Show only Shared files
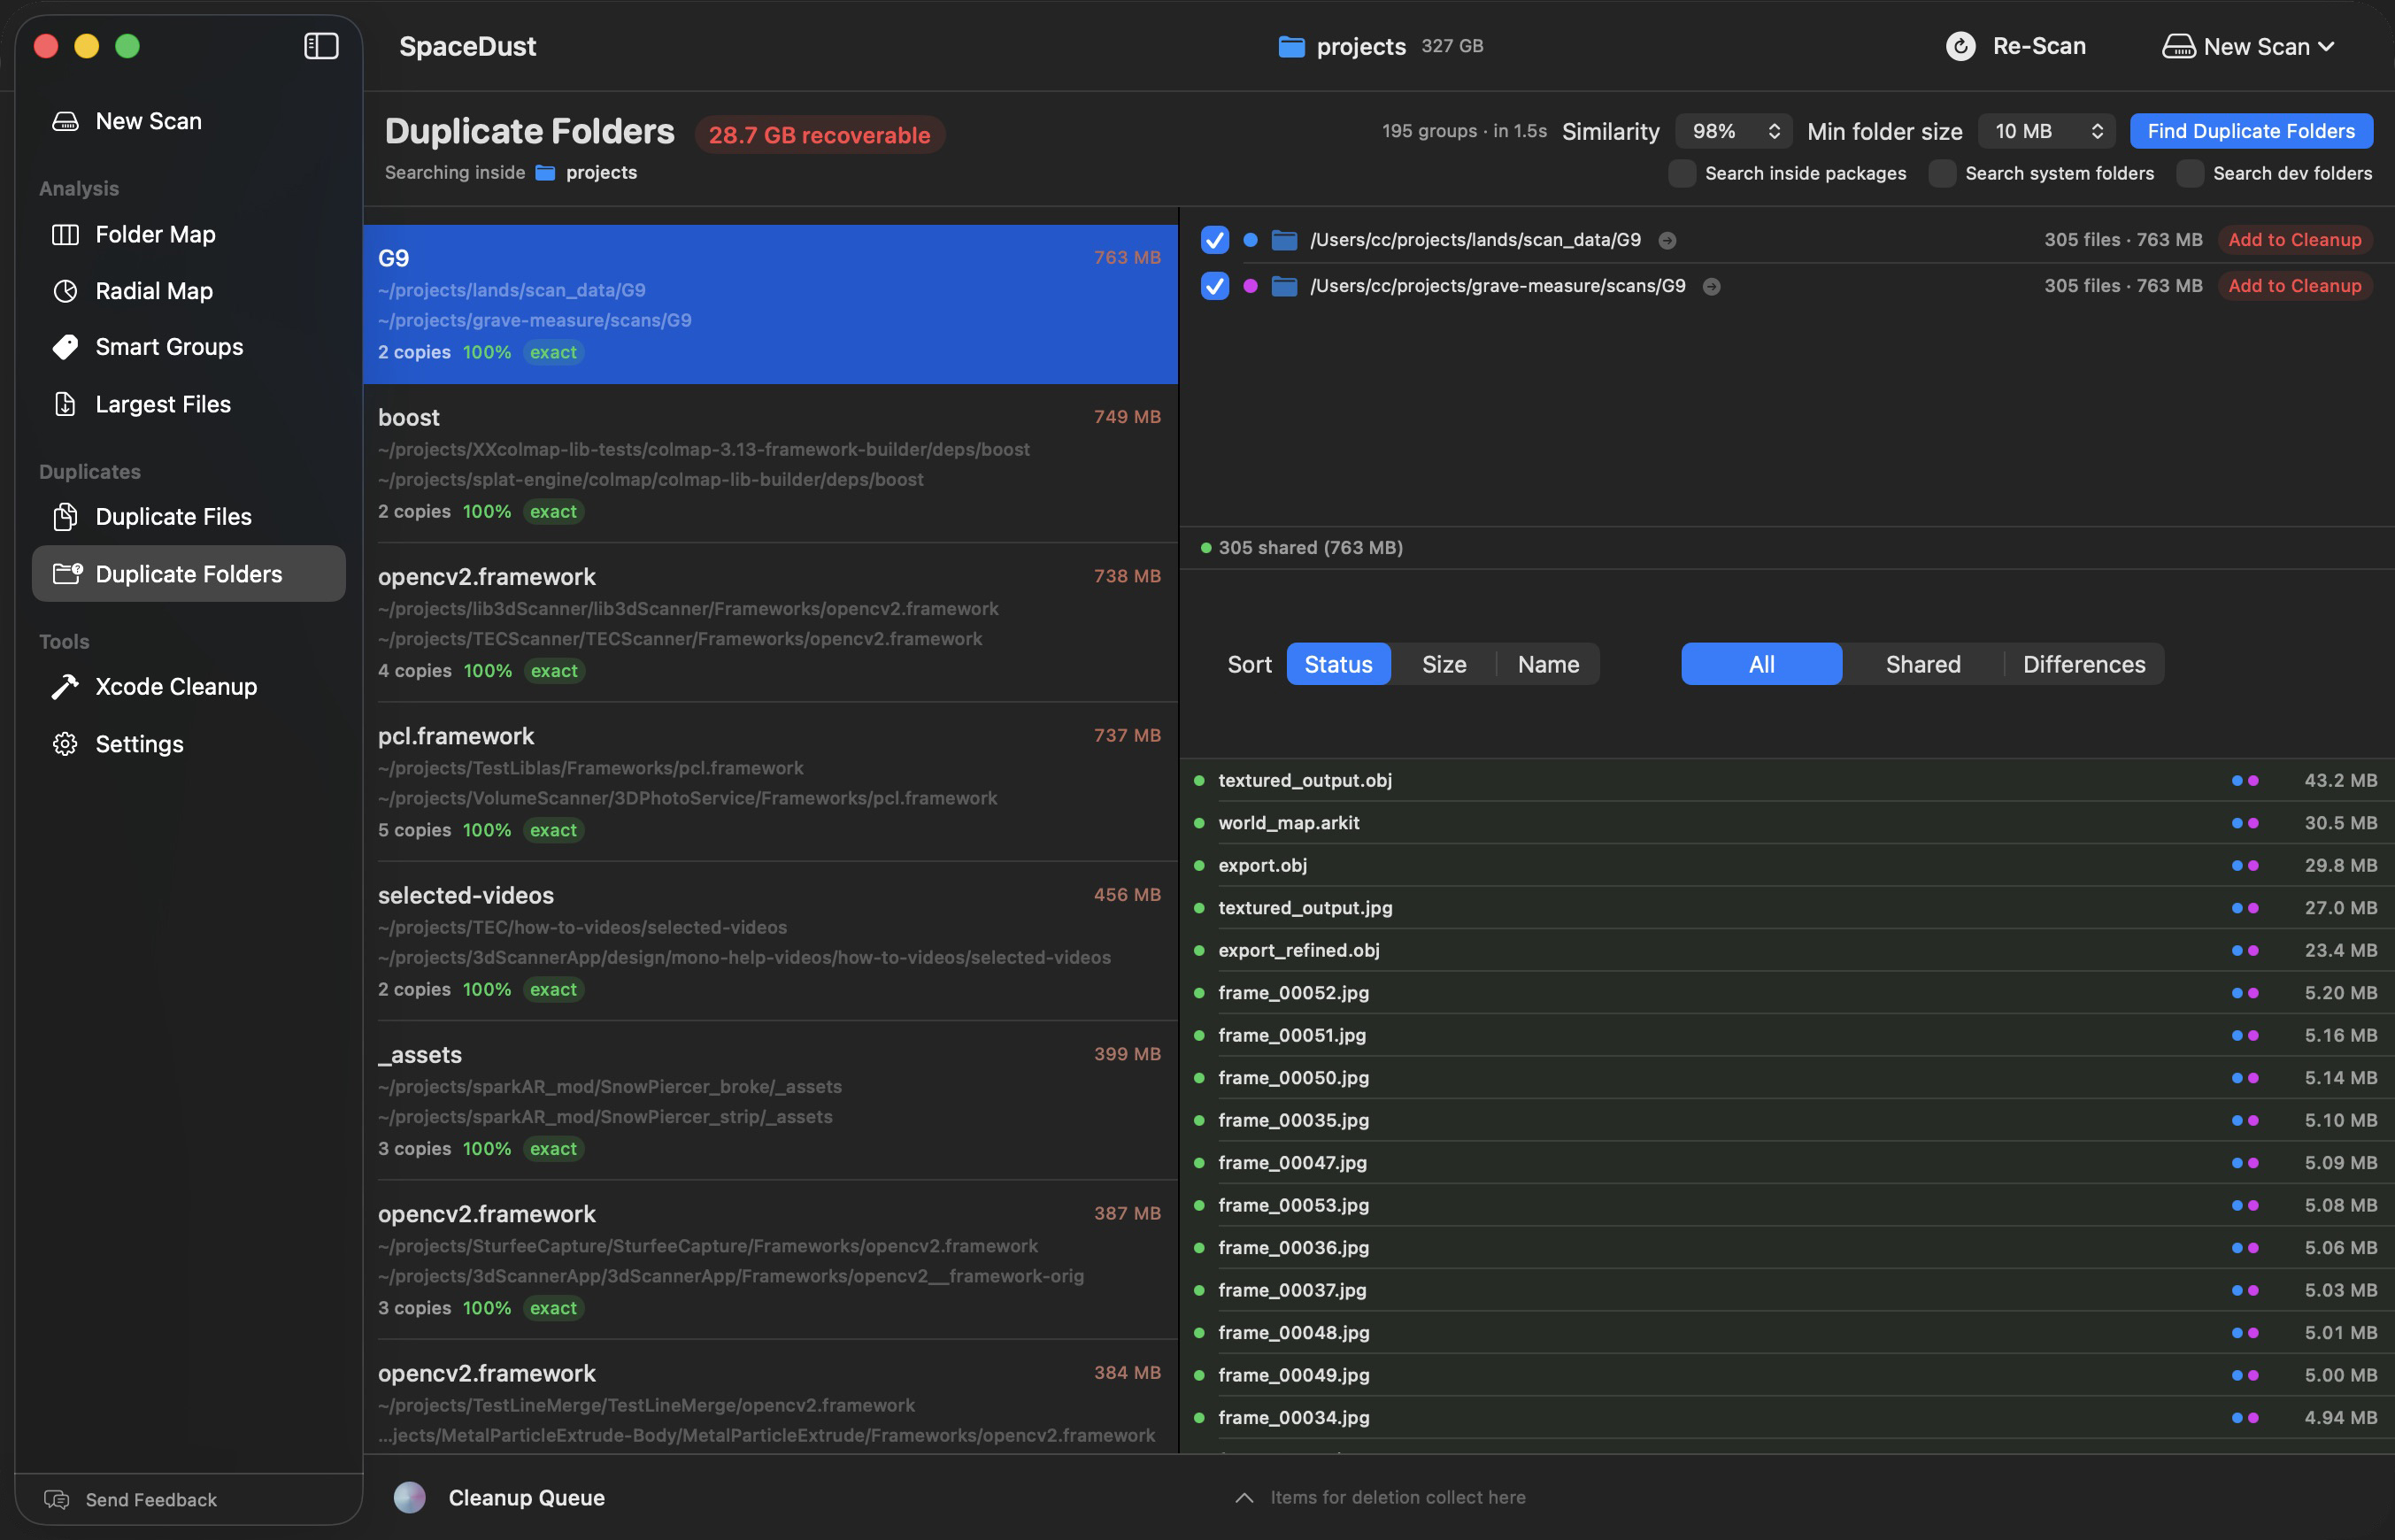Viewport: 2395px width, 1540px height. pyautogui.click(x=1922, y=664)
